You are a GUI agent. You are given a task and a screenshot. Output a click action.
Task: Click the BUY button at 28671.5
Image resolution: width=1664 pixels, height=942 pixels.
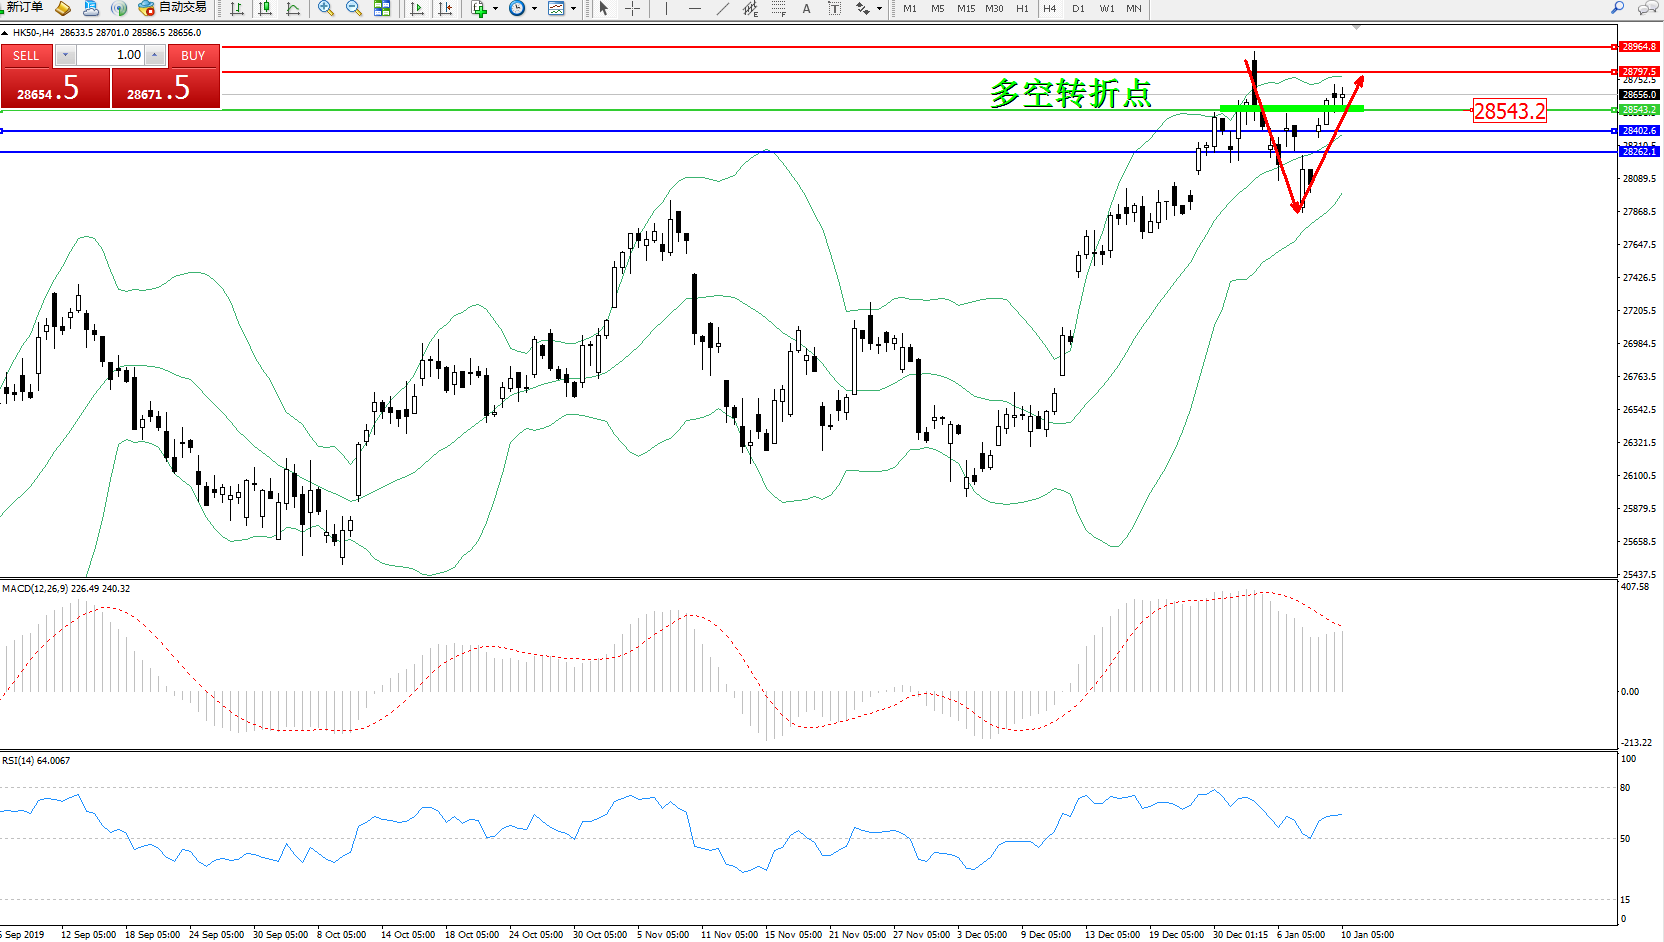click(x=165, y=88)
